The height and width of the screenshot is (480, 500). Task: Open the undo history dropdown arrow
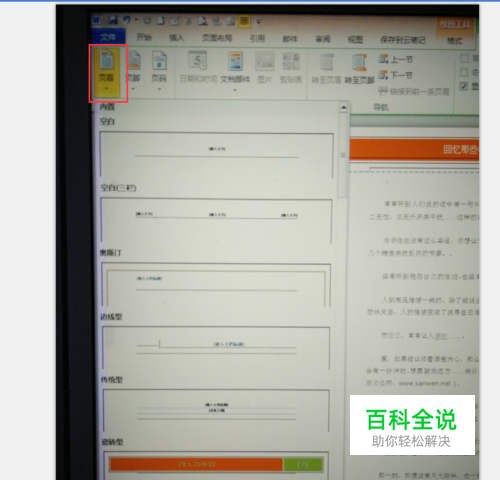tap(136, 20)
